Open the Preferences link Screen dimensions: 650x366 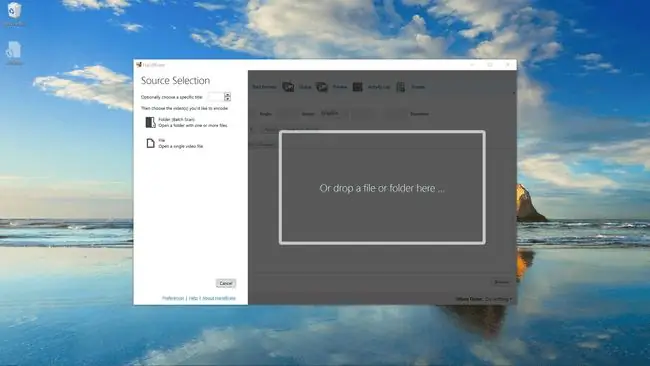(x=173, y=298)
